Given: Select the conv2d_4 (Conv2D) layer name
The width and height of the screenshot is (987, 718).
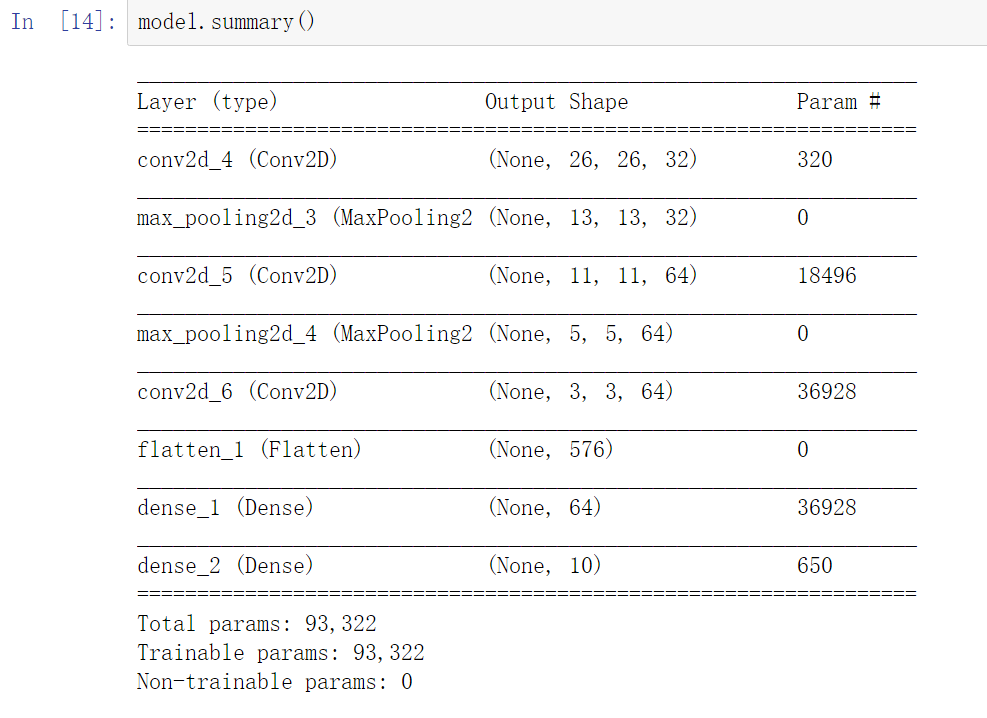Looking at the screenshot, I should (x=237, y=160).
